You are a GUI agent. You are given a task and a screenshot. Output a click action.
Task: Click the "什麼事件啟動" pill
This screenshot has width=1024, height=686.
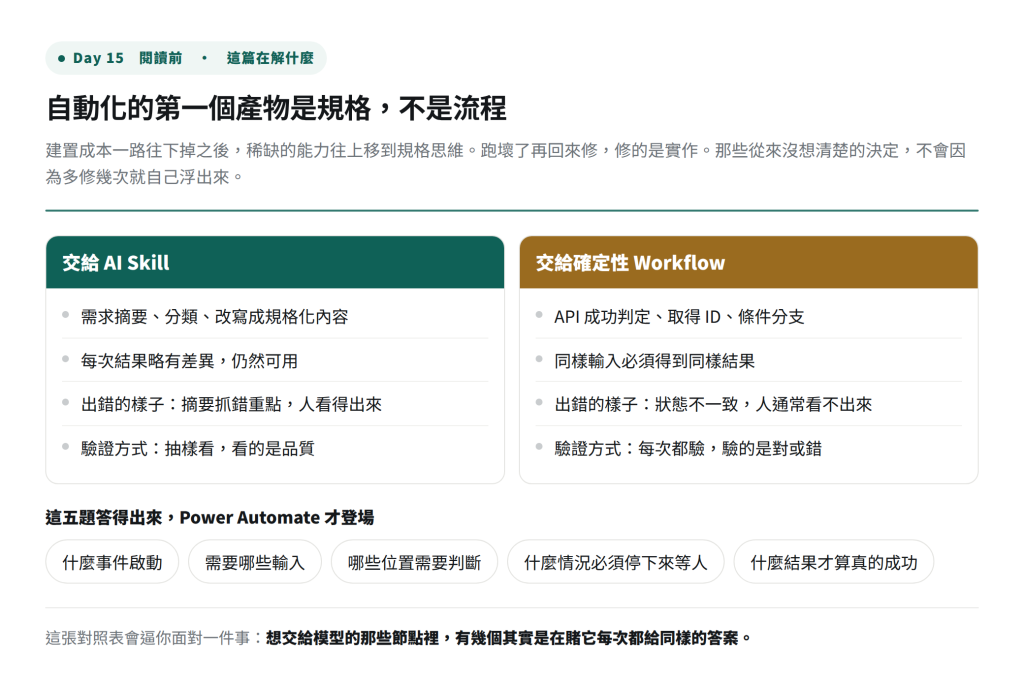(112, 562)
